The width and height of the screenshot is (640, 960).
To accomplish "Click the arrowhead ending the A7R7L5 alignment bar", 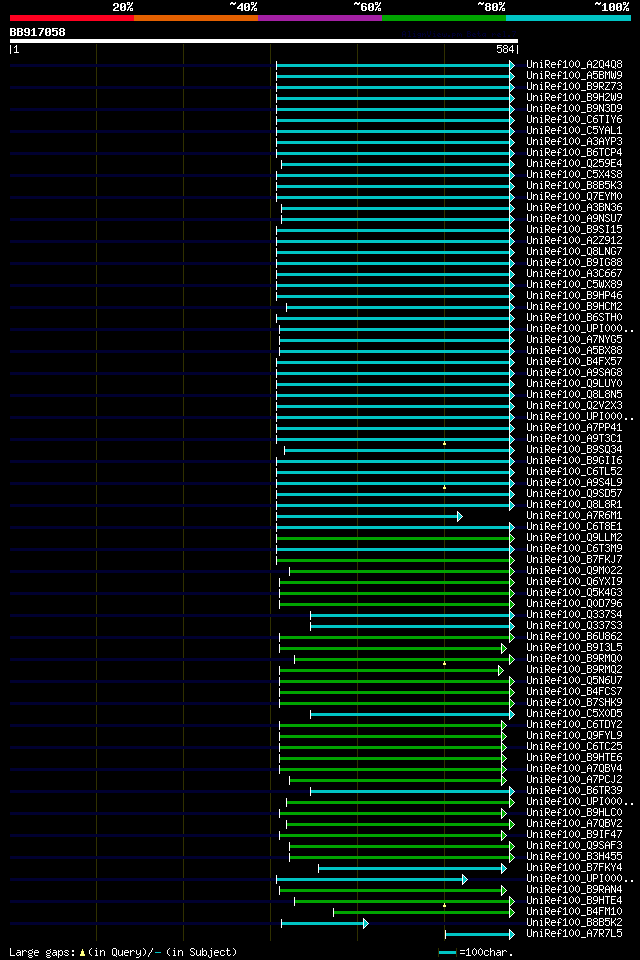I will click(x=512, y=934).
